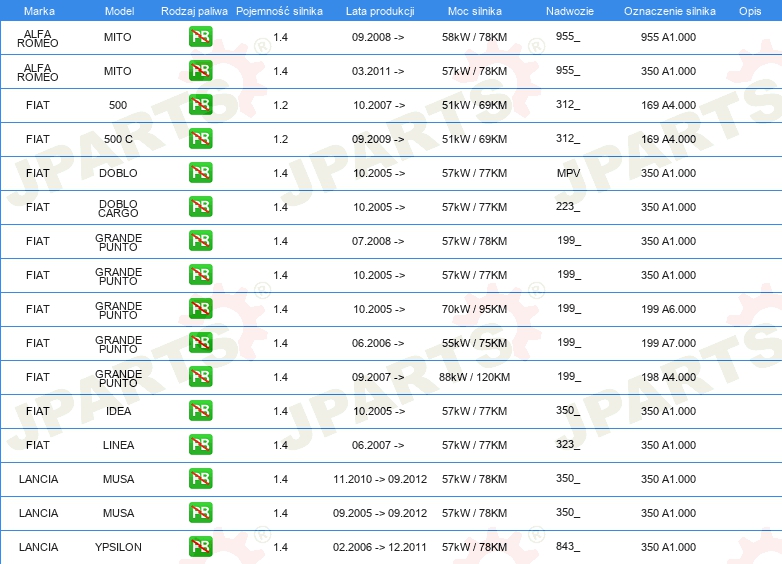Click the 10.2007 -> production date
Viewport: 782px width, 564px height.
click(379, 105)
